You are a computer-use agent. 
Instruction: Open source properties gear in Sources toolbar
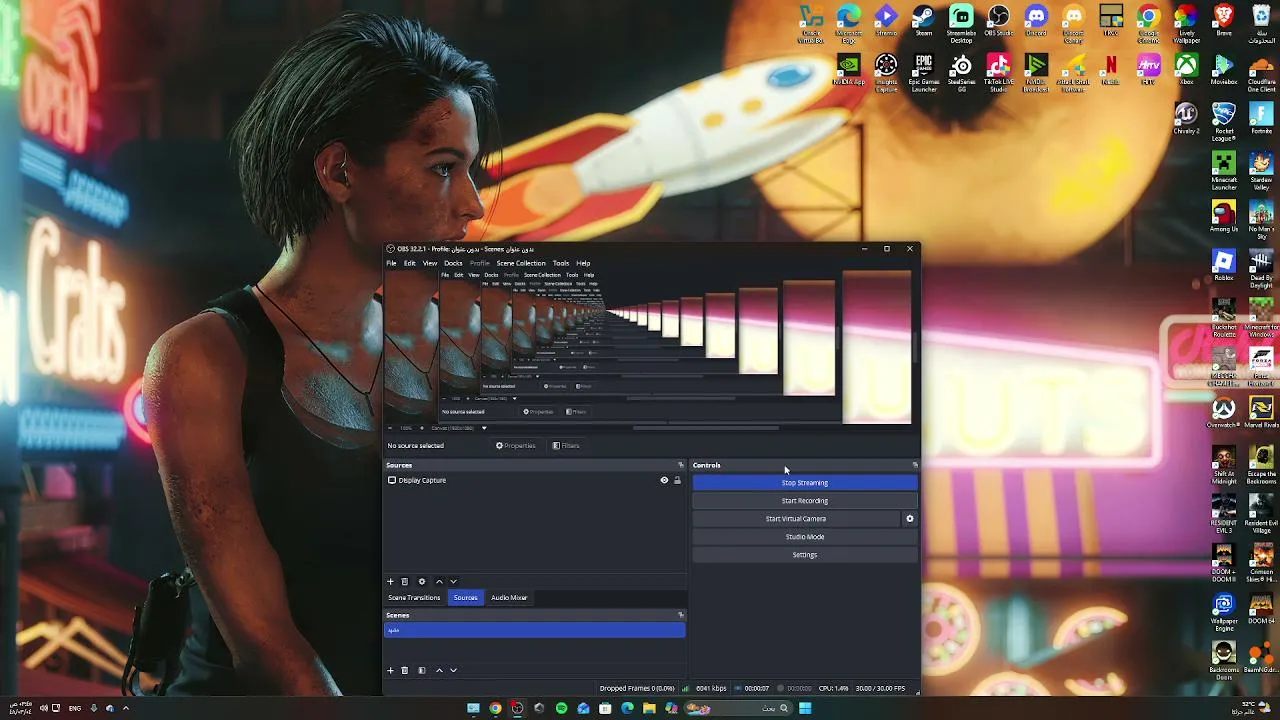point(422,582)
